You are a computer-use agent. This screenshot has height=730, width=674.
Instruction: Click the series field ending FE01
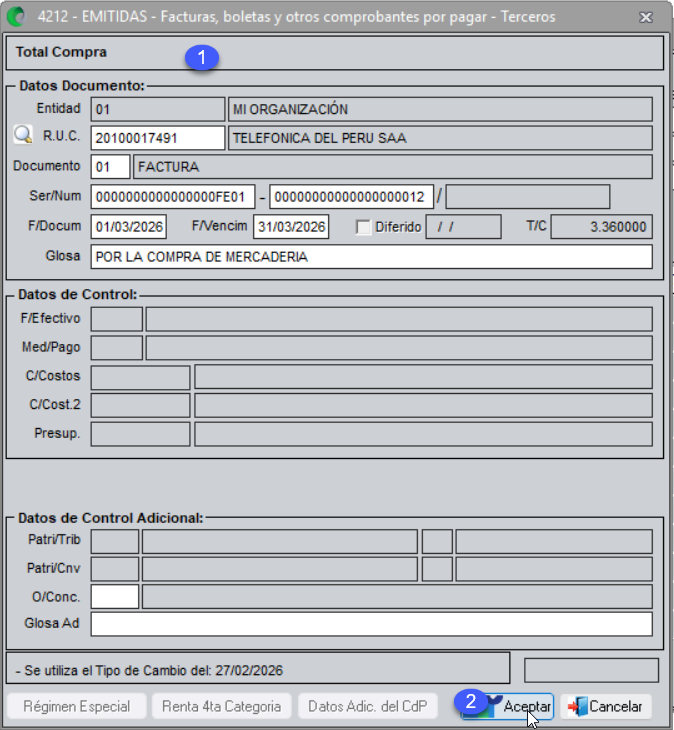(x=173, y=197)
